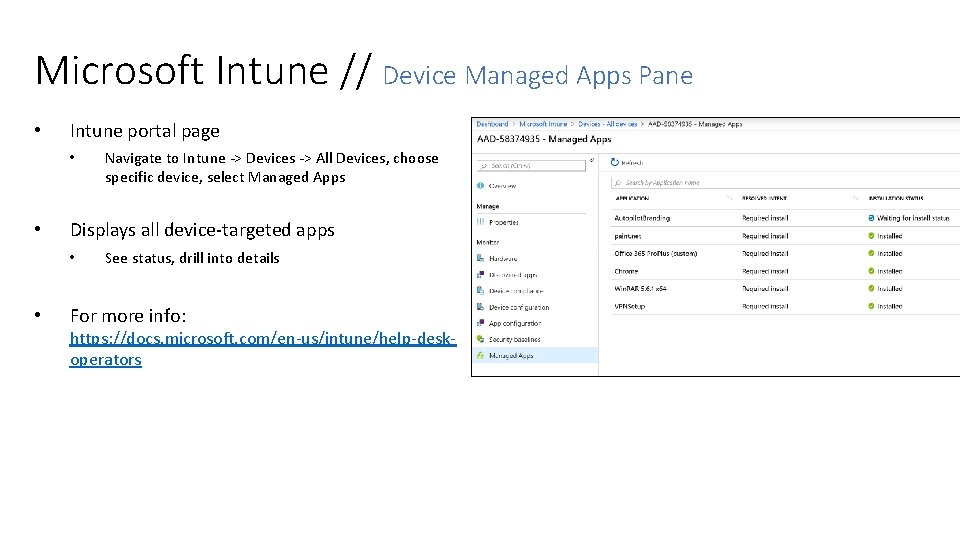Click the App configuration icon
The height and width of the screenshot is (540, 960).
pos(481,323)
